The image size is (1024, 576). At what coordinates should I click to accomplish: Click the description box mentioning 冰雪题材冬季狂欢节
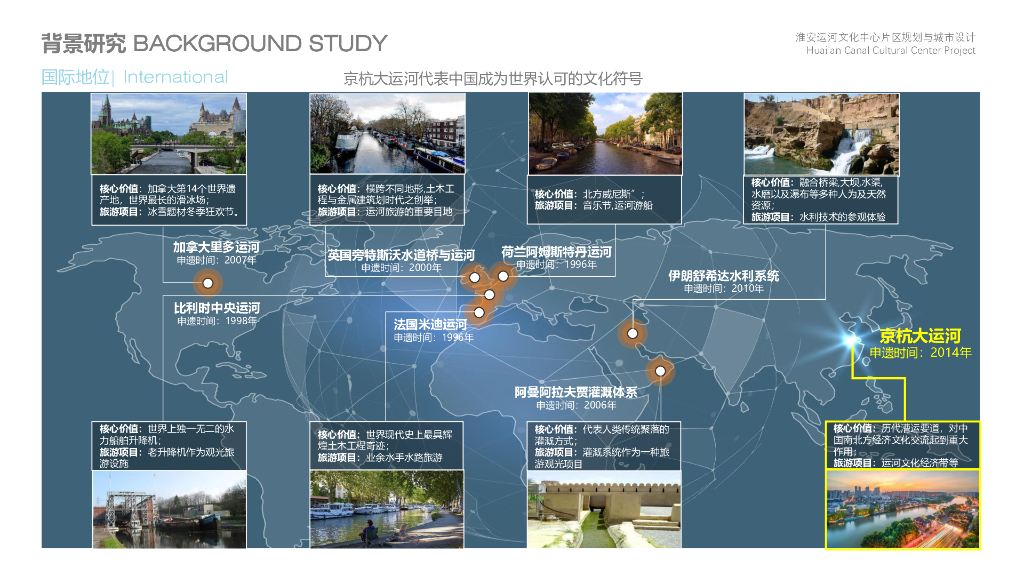click(168, 200)
